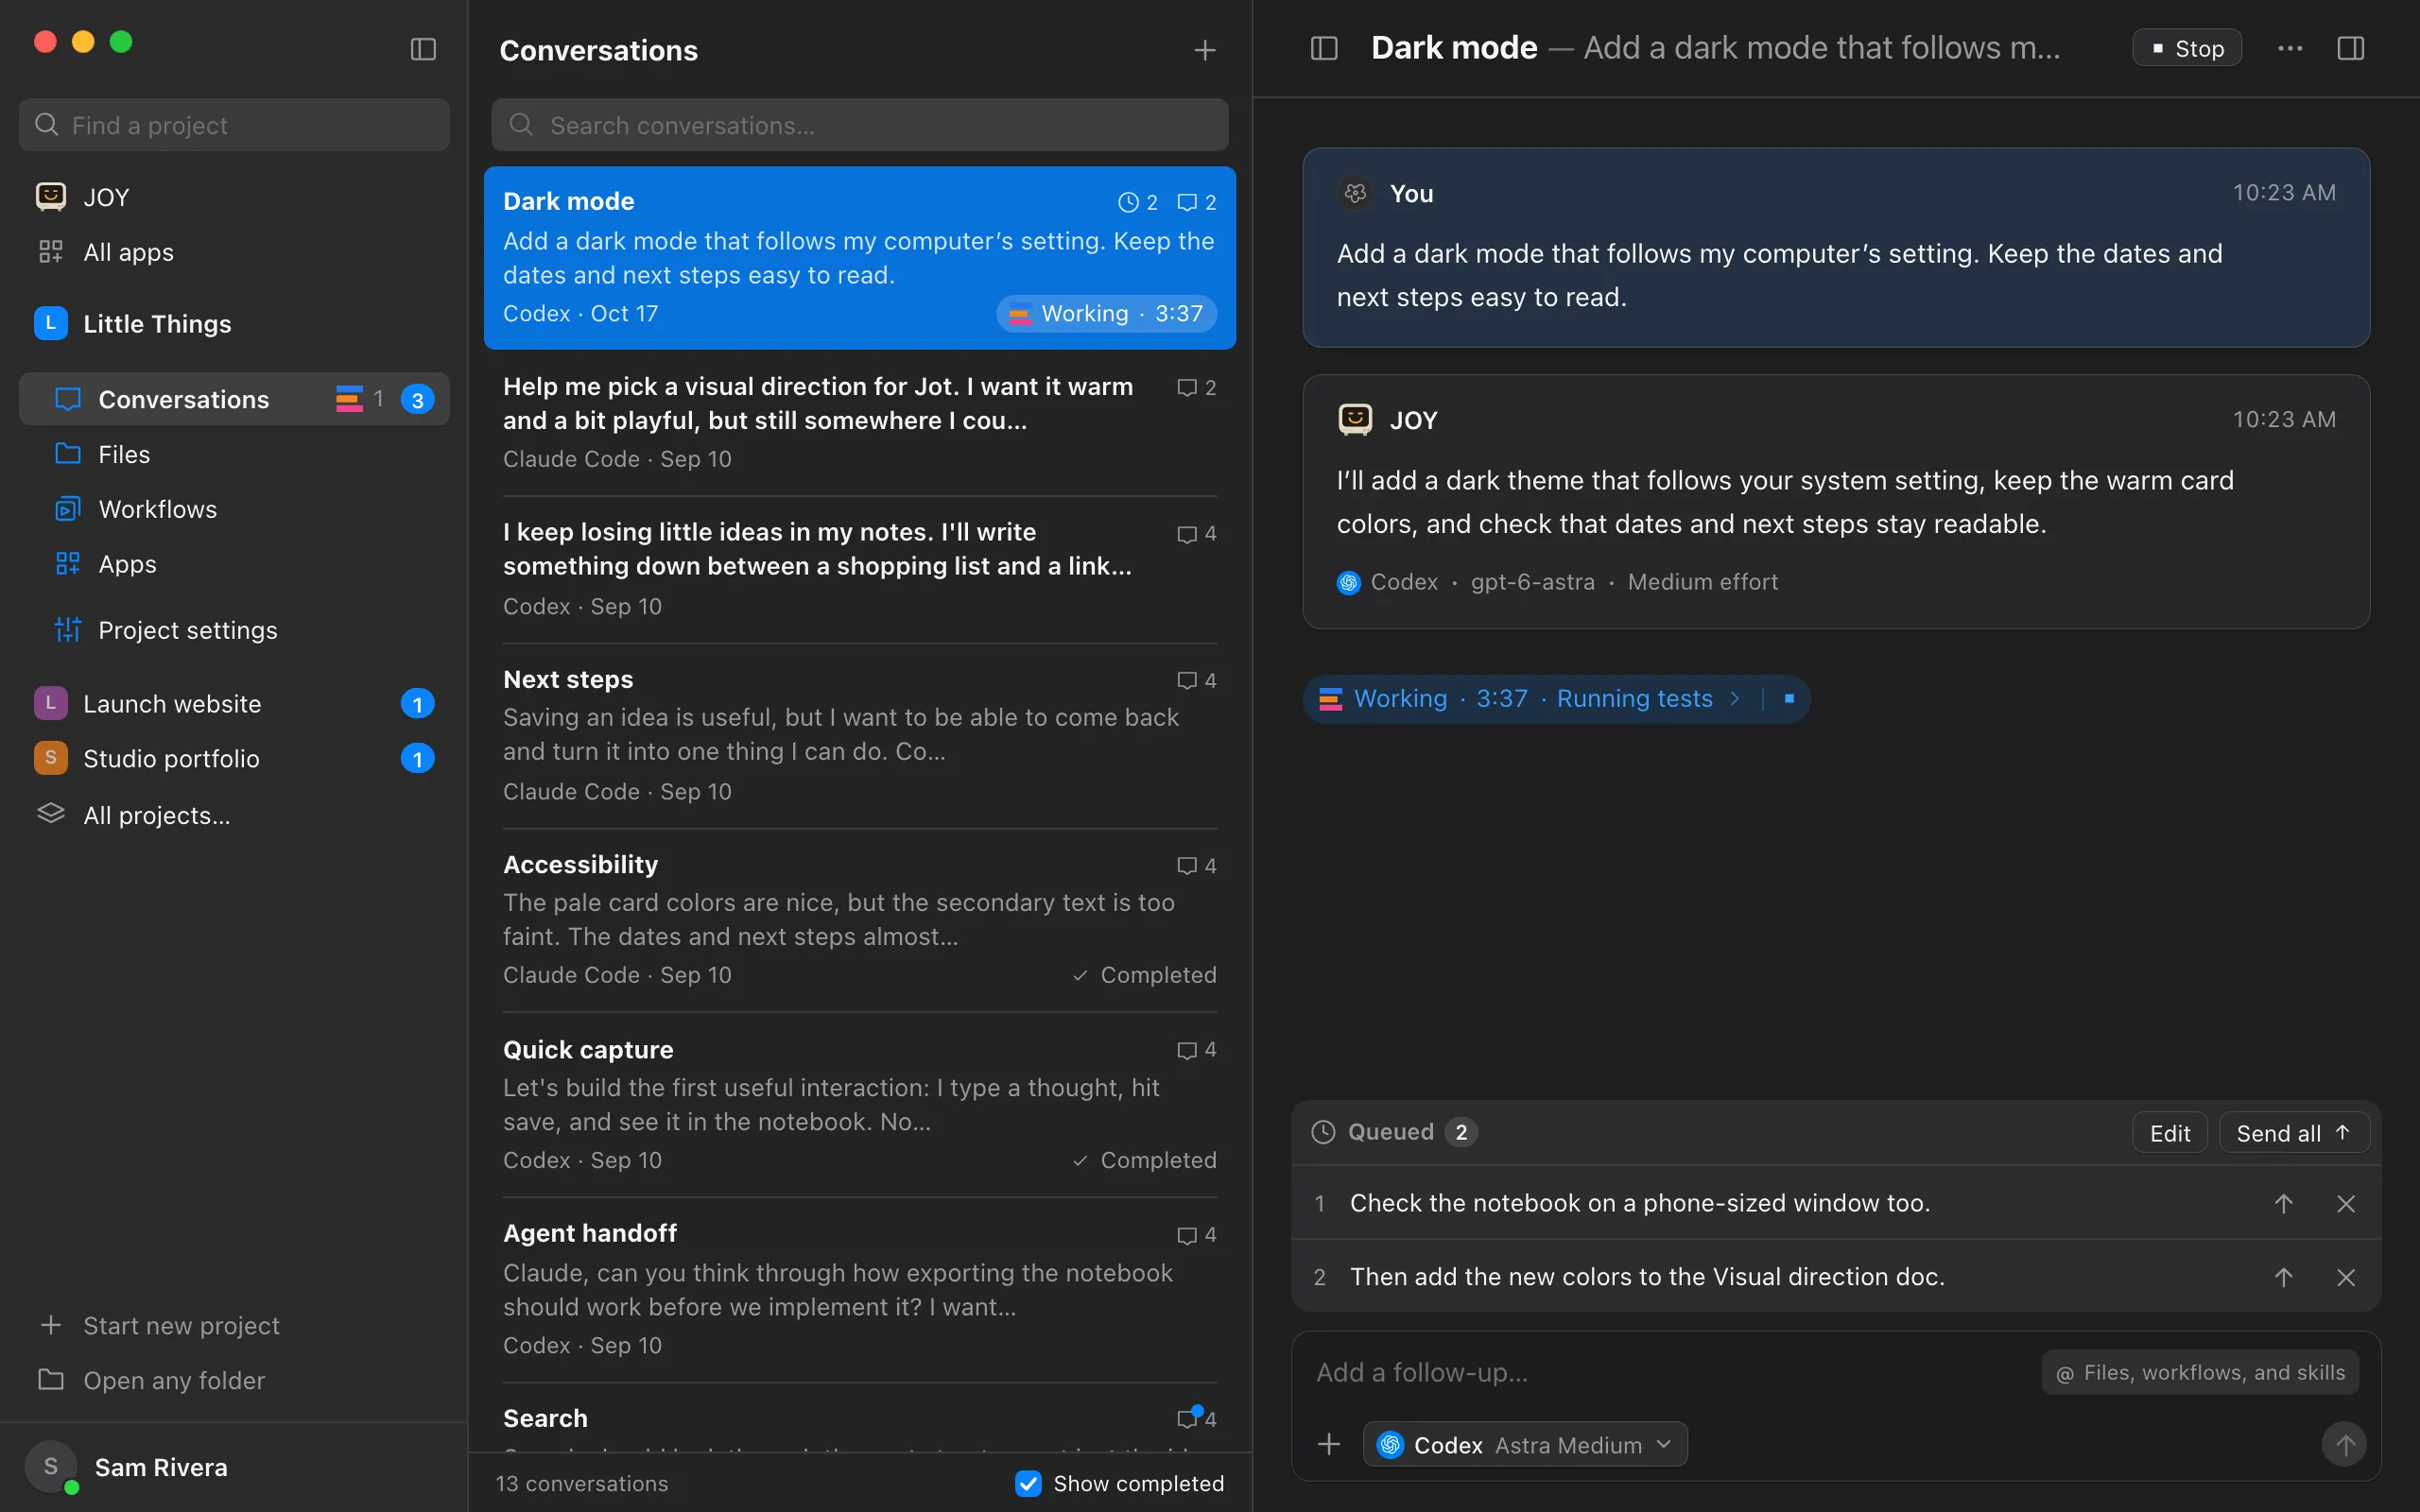
Task: Open the Quick capture conversation
Action: tap(860, 1105)
